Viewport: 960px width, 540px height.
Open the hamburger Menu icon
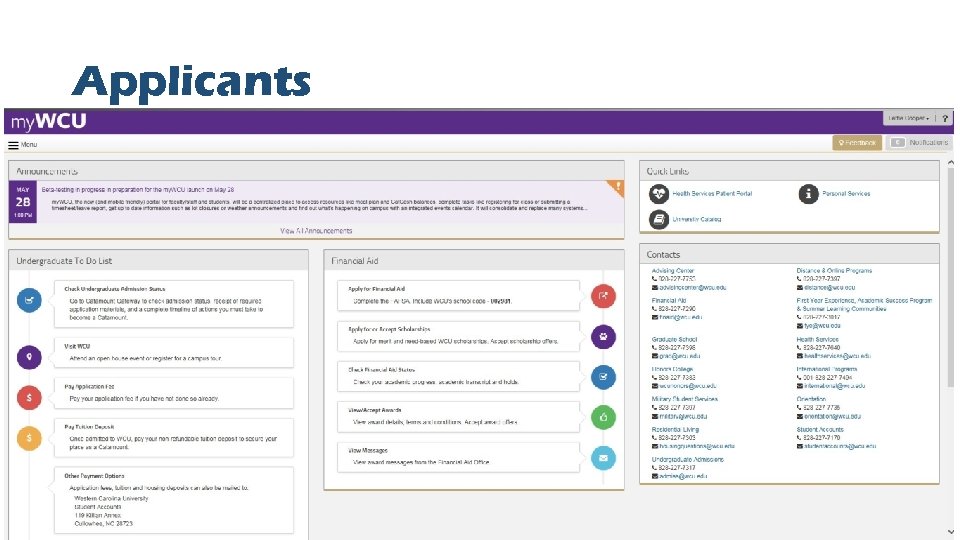click(13, 145)
